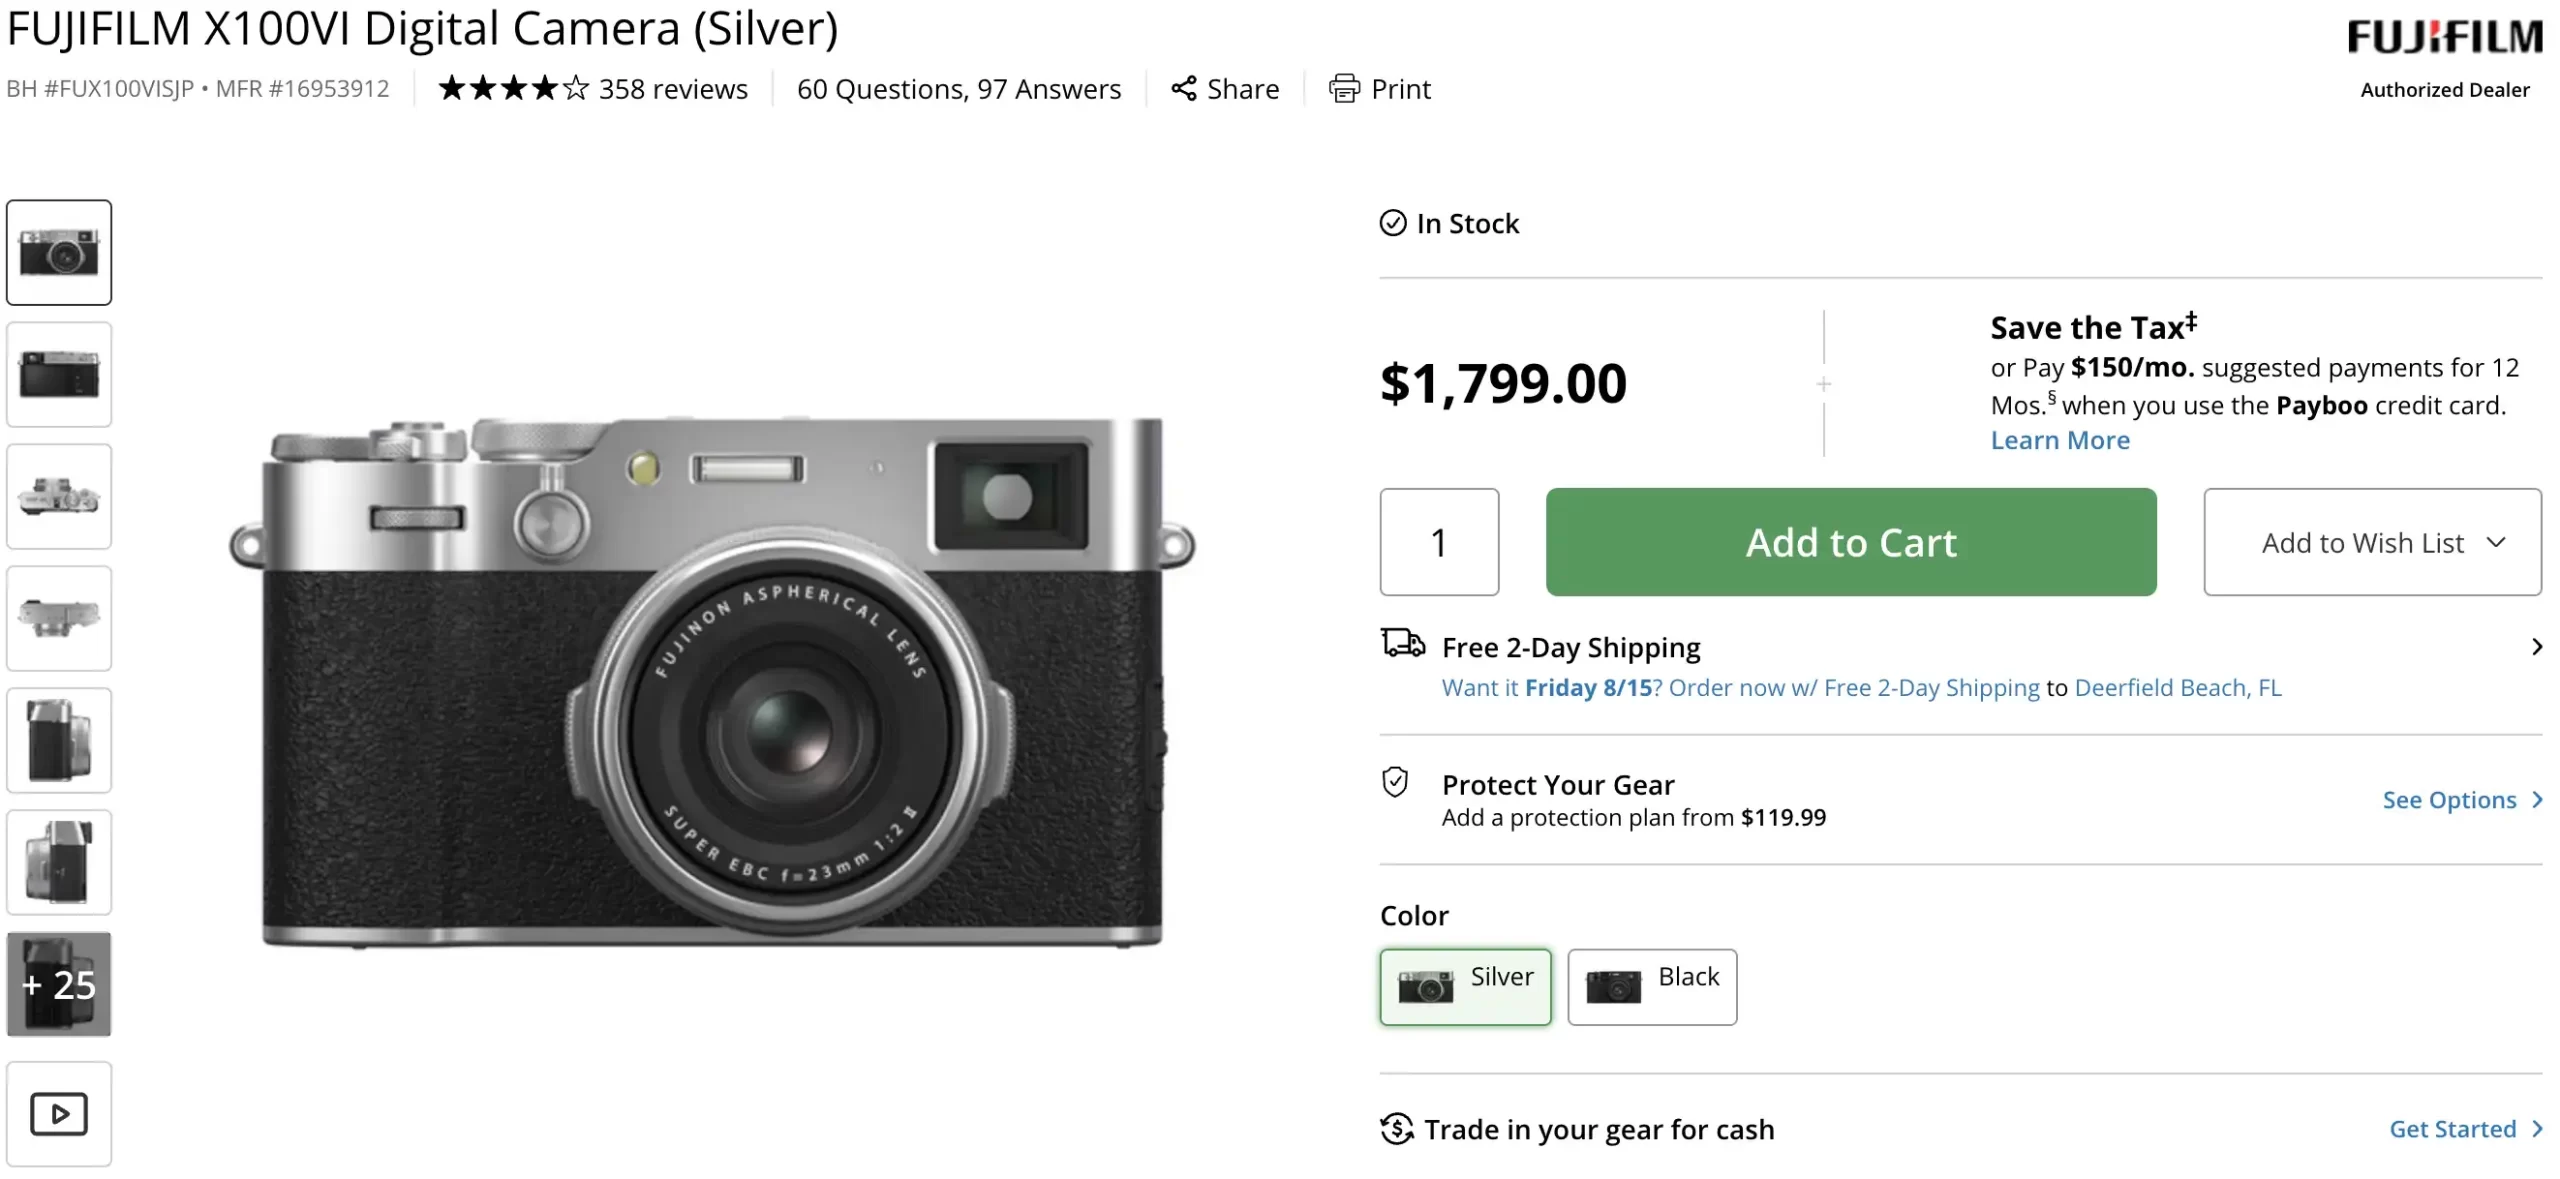Click the Silver camera color swatch image

[1424, 985]
